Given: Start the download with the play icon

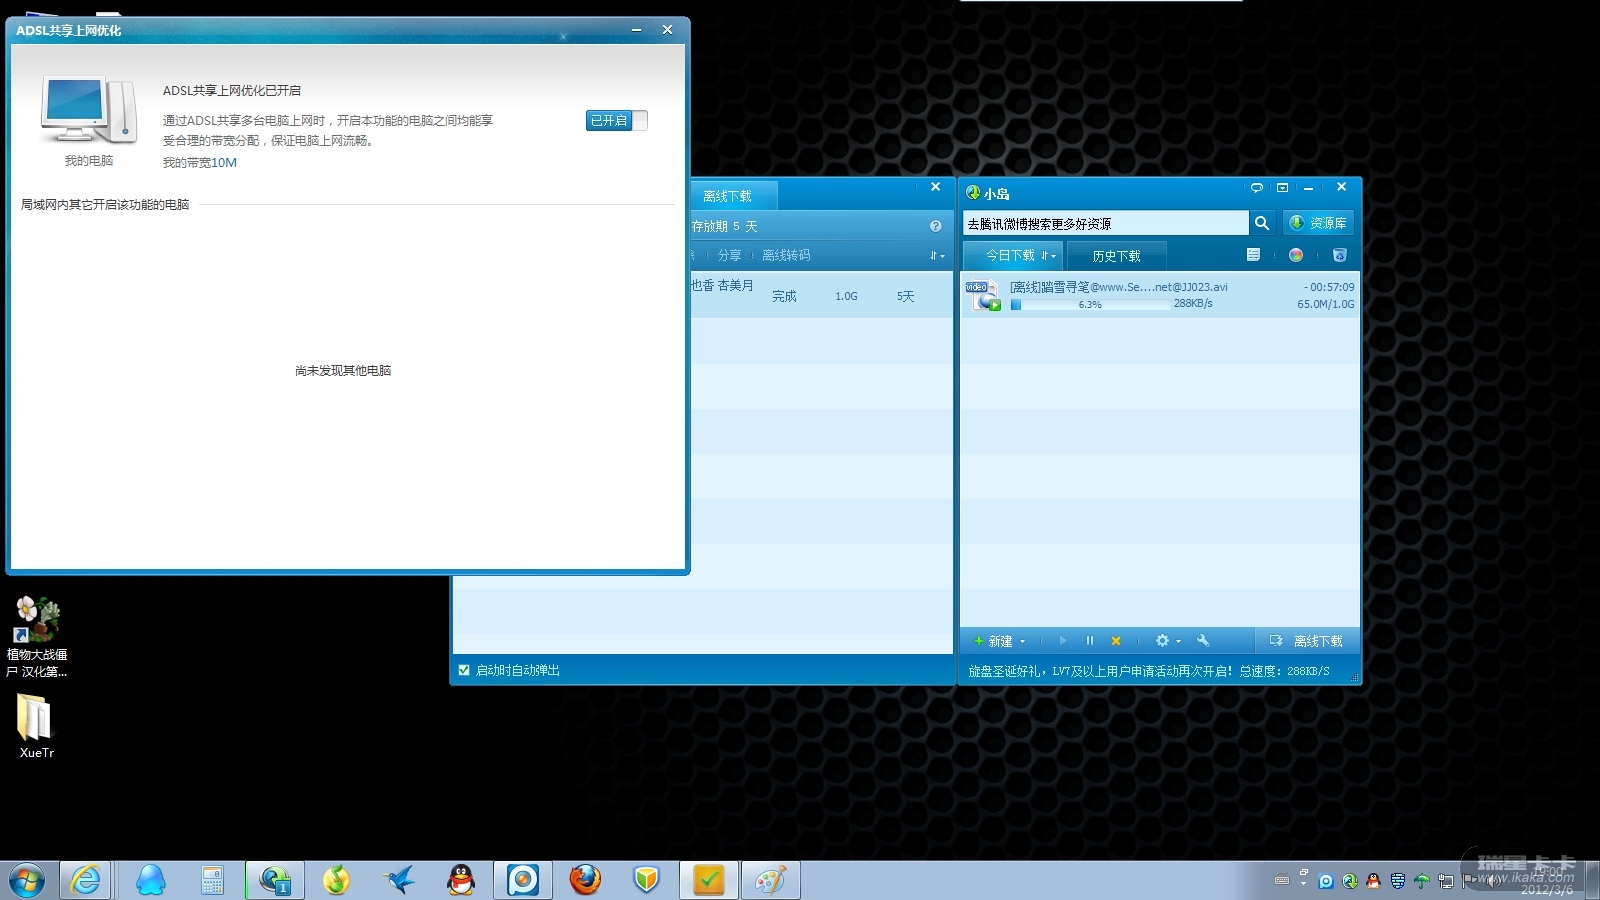Looking at the screenshot, I should coord(1063,641).
